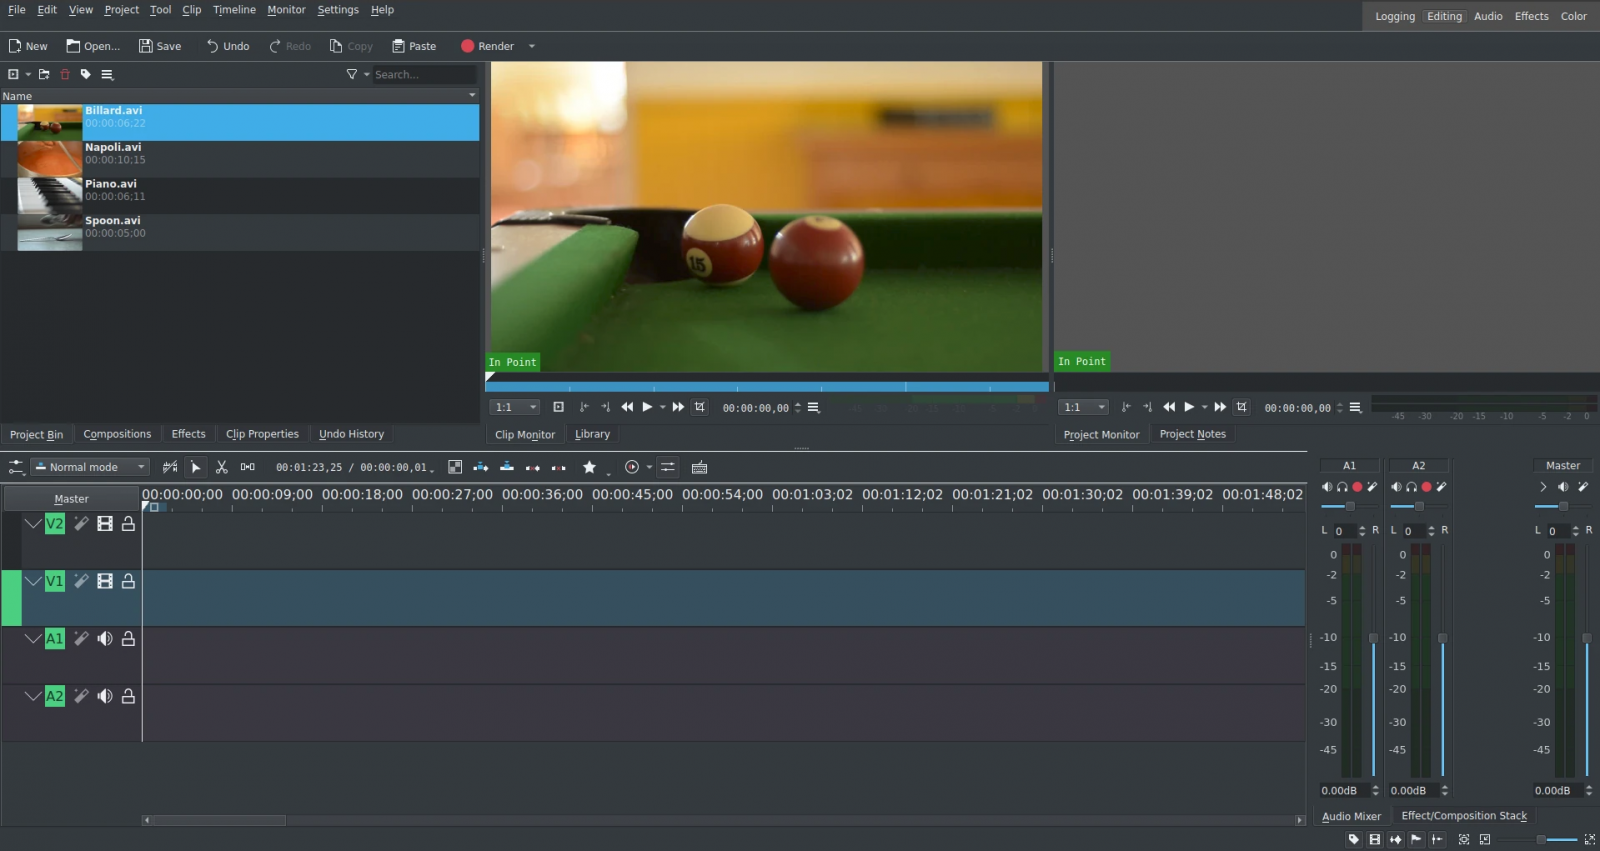Delete selected clip with red trash icon
The height and width of the screenshot is (851, 1600).
65,74
